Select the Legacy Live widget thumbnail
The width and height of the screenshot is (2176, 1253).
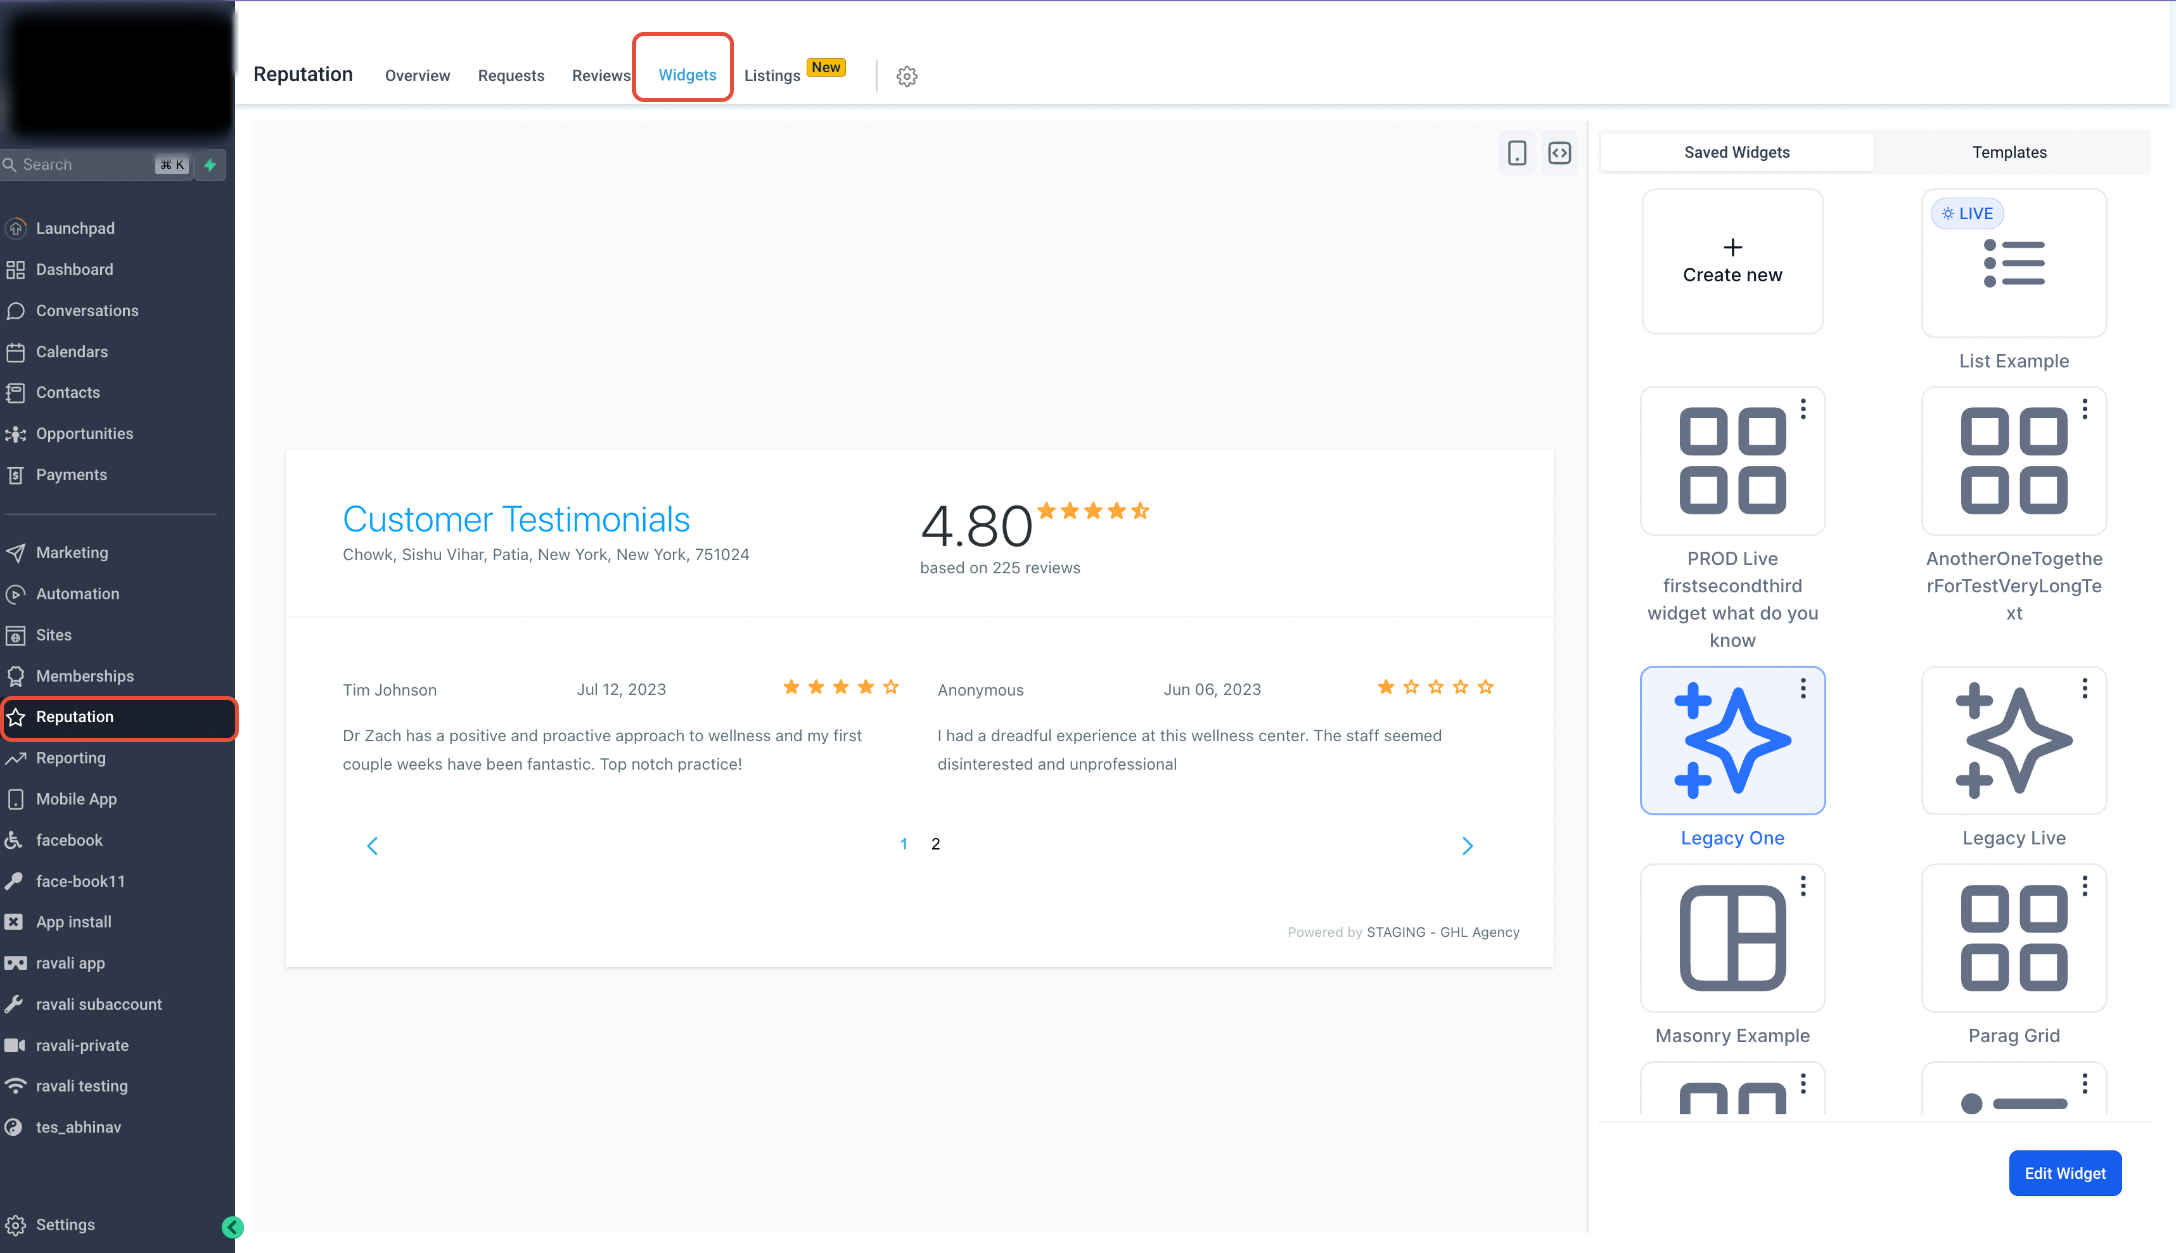2013,741
